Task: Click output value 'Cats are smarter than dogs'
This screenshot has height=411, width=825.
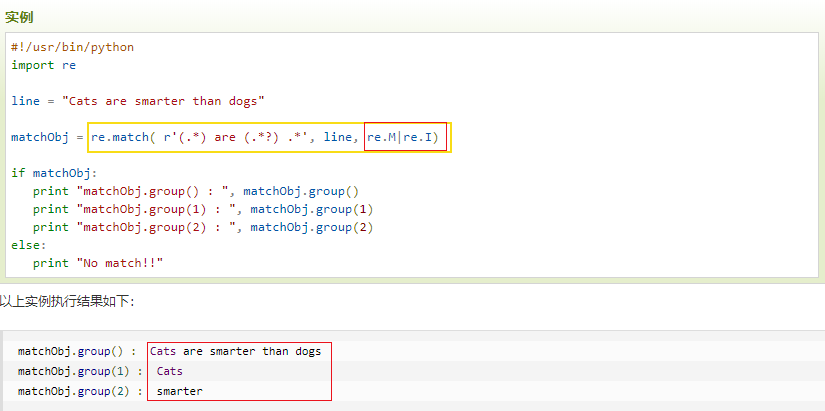Action: click(x=236, y=352)
